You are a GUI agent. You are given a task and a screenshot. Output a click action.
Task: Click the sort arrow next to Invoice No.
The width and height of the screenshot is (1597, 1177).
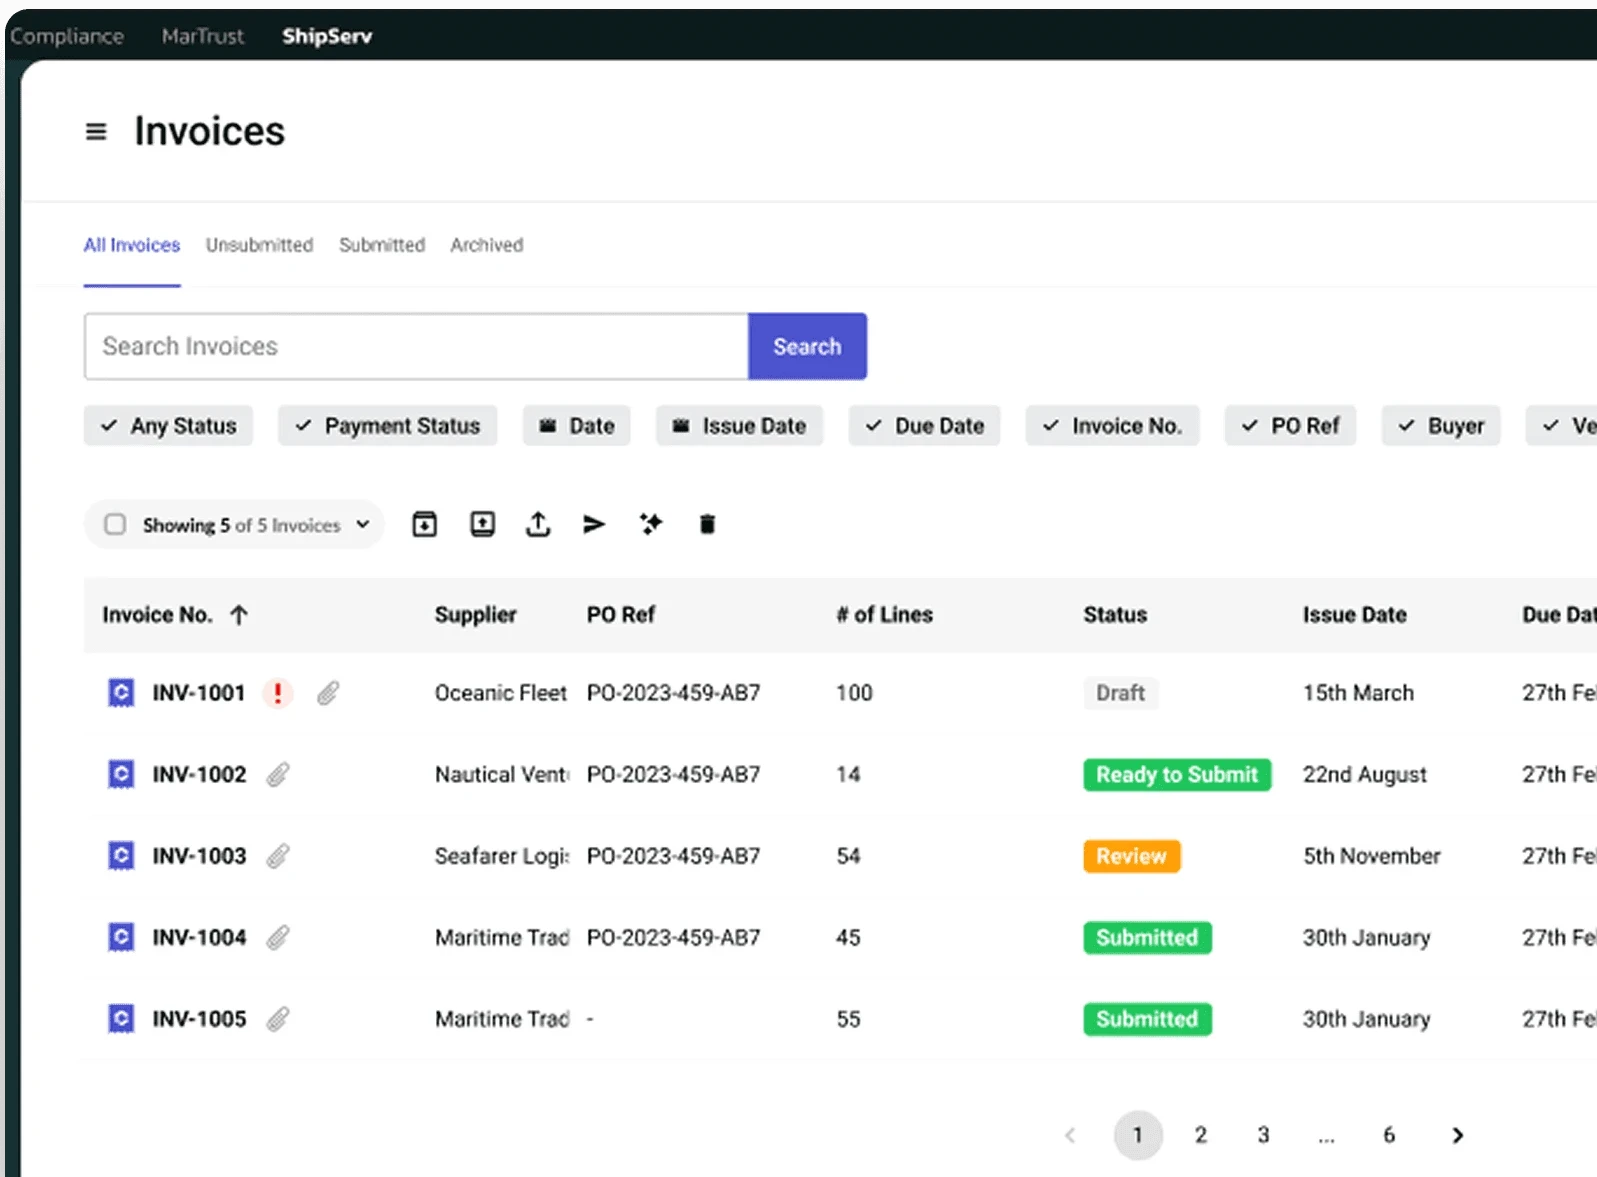239,615
